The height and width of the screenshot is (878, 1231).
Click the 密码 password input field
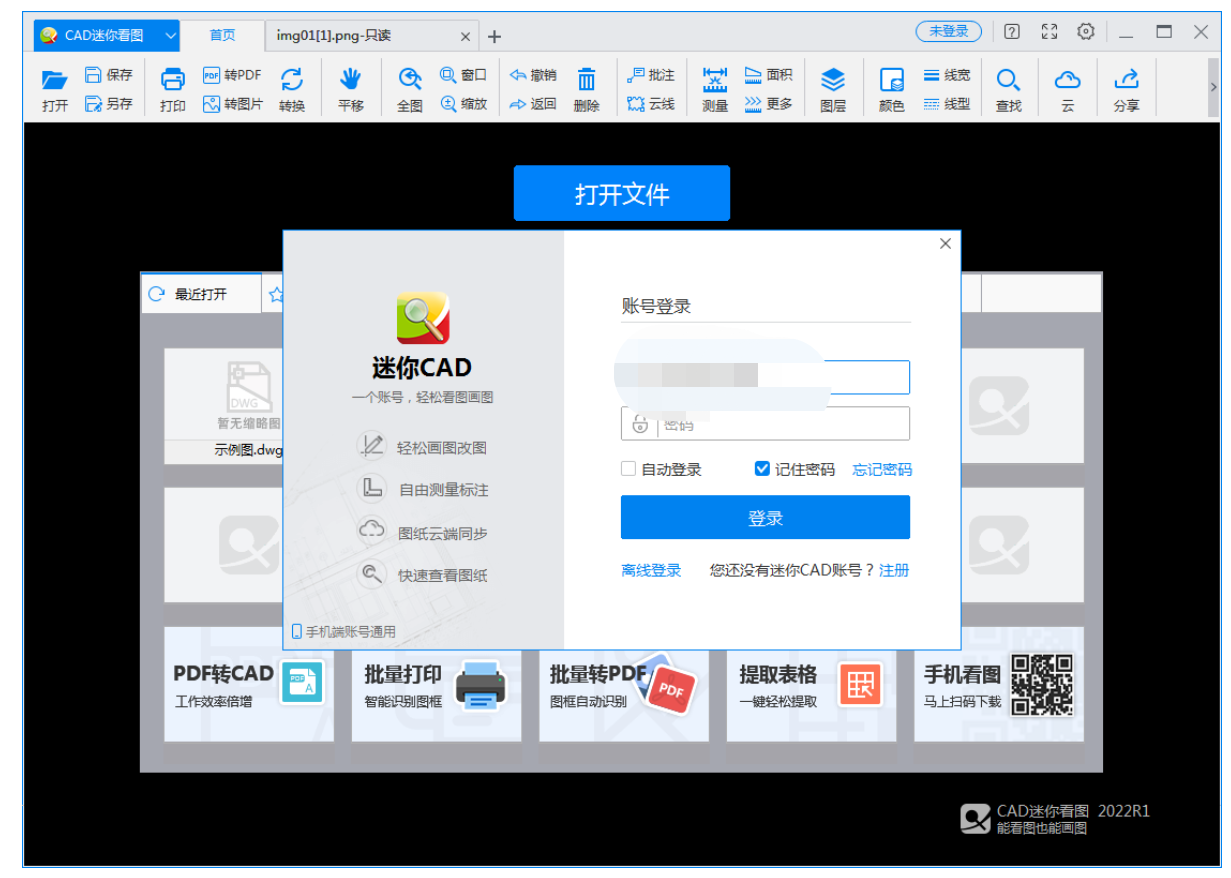click(765, 424)
